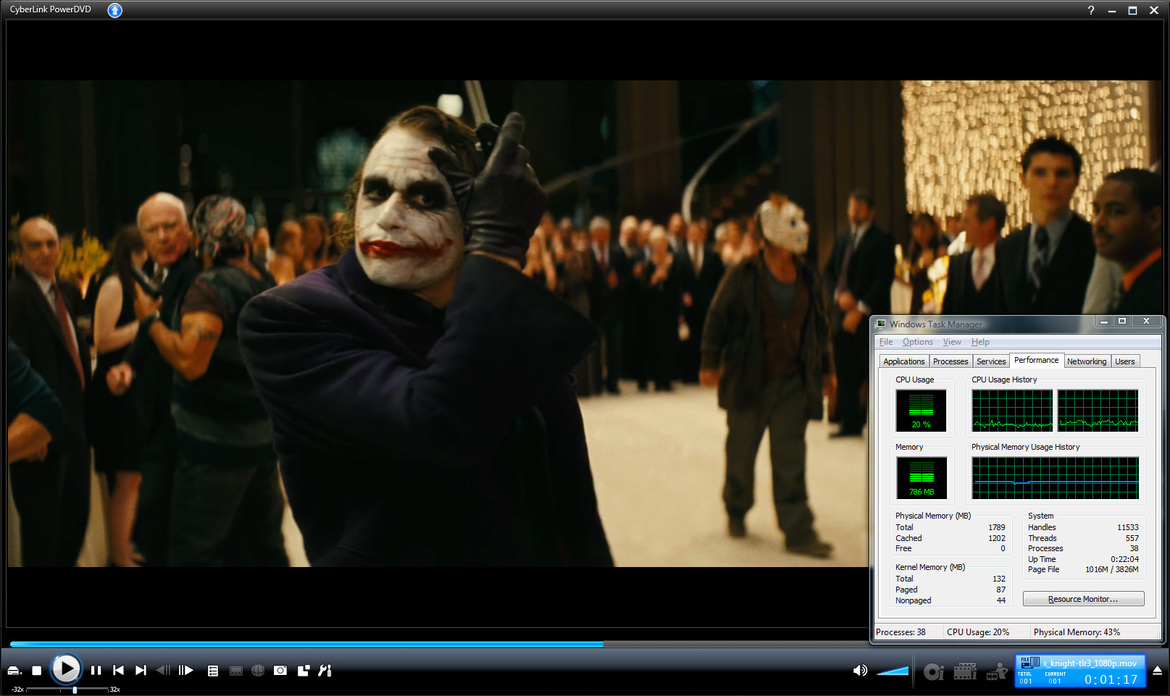This screenshot has height=696, width=1170.
Task: Open PowerDVD configuration wrench icon
Action: 325,671
